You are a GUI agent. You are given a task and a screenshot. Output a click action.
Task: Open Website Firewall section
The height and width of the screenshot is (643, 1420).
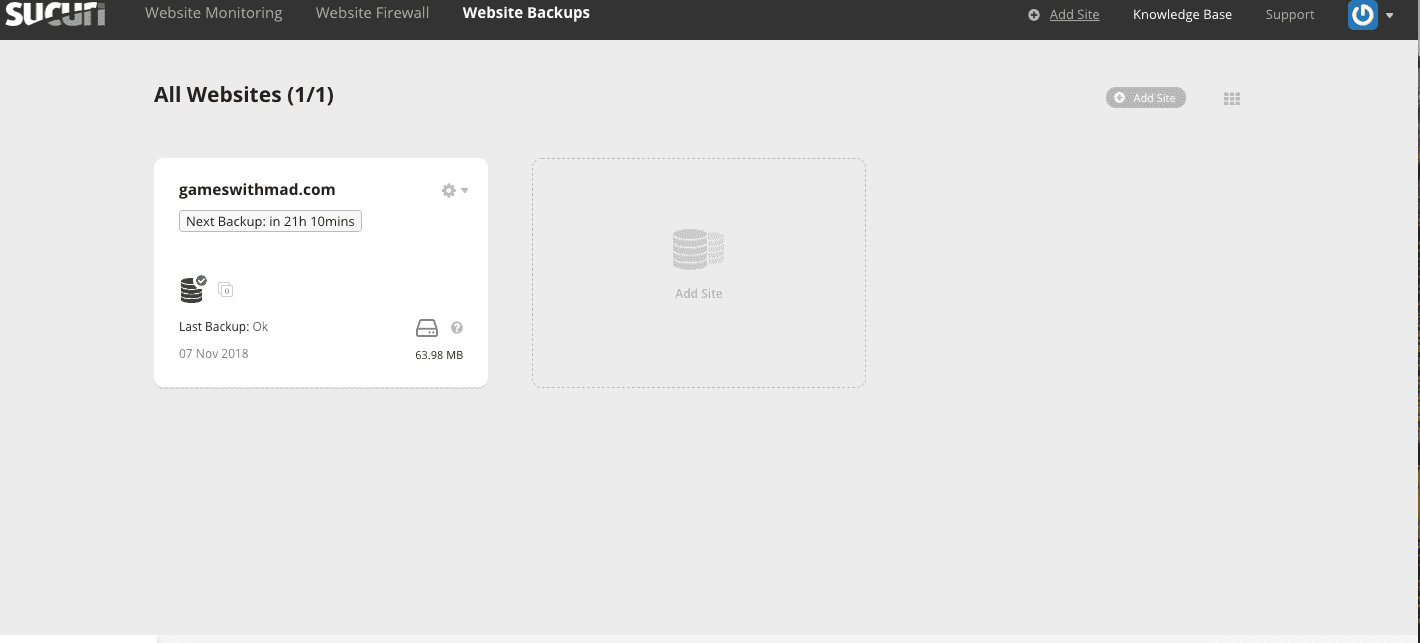pyautogui.click(x=373, y=13)
